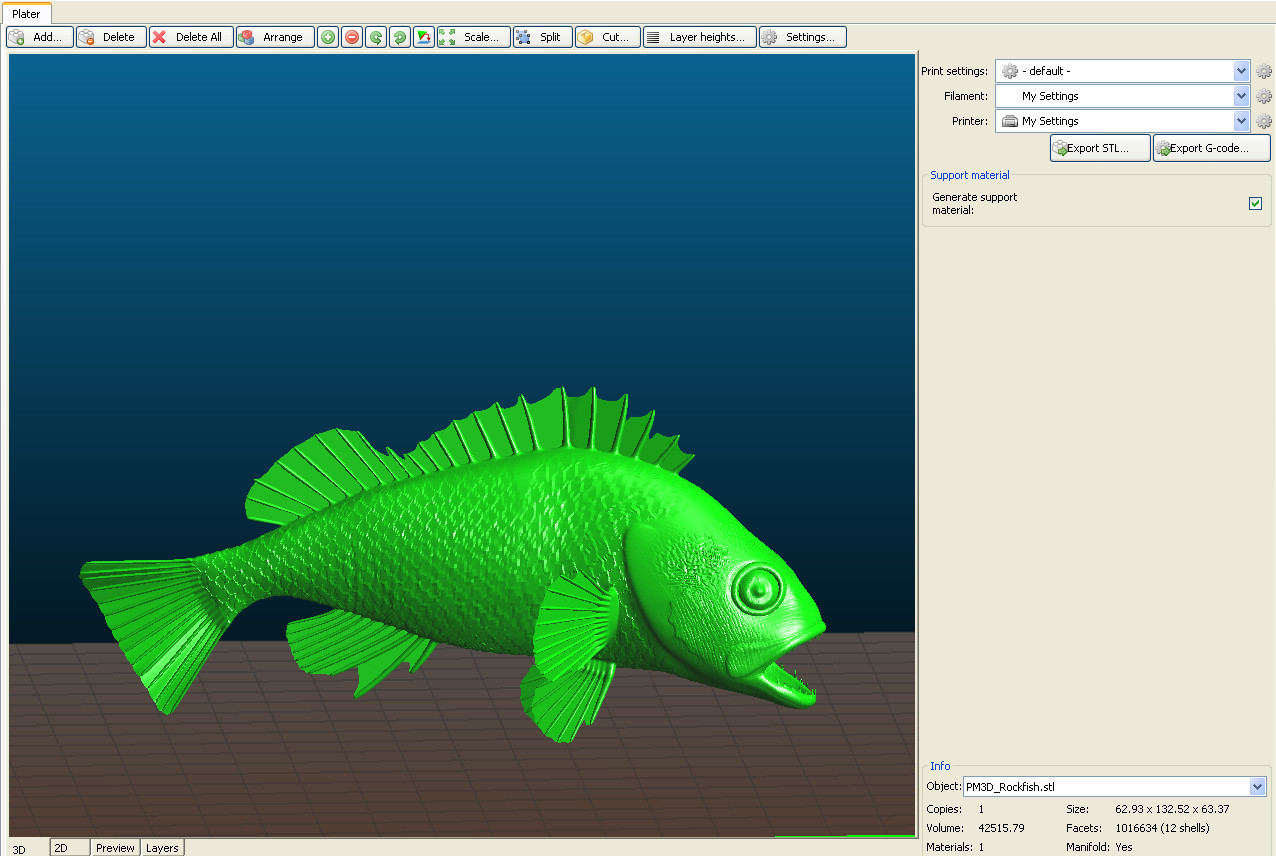
Task: Select the Layers tab
Action: click(162, 847)
